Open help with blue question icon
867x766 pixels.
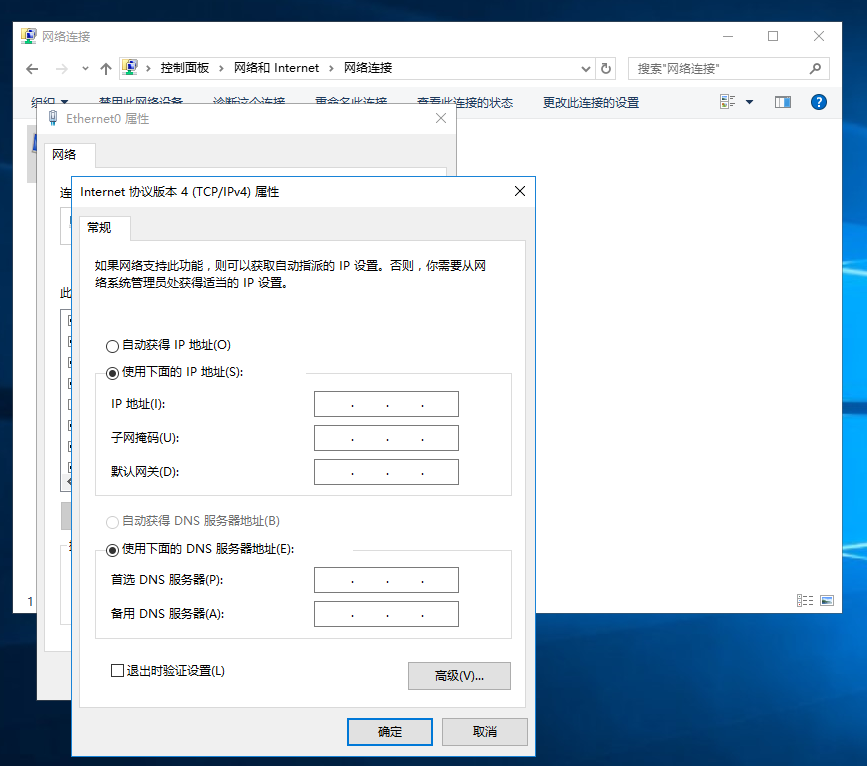pos(818,102)
